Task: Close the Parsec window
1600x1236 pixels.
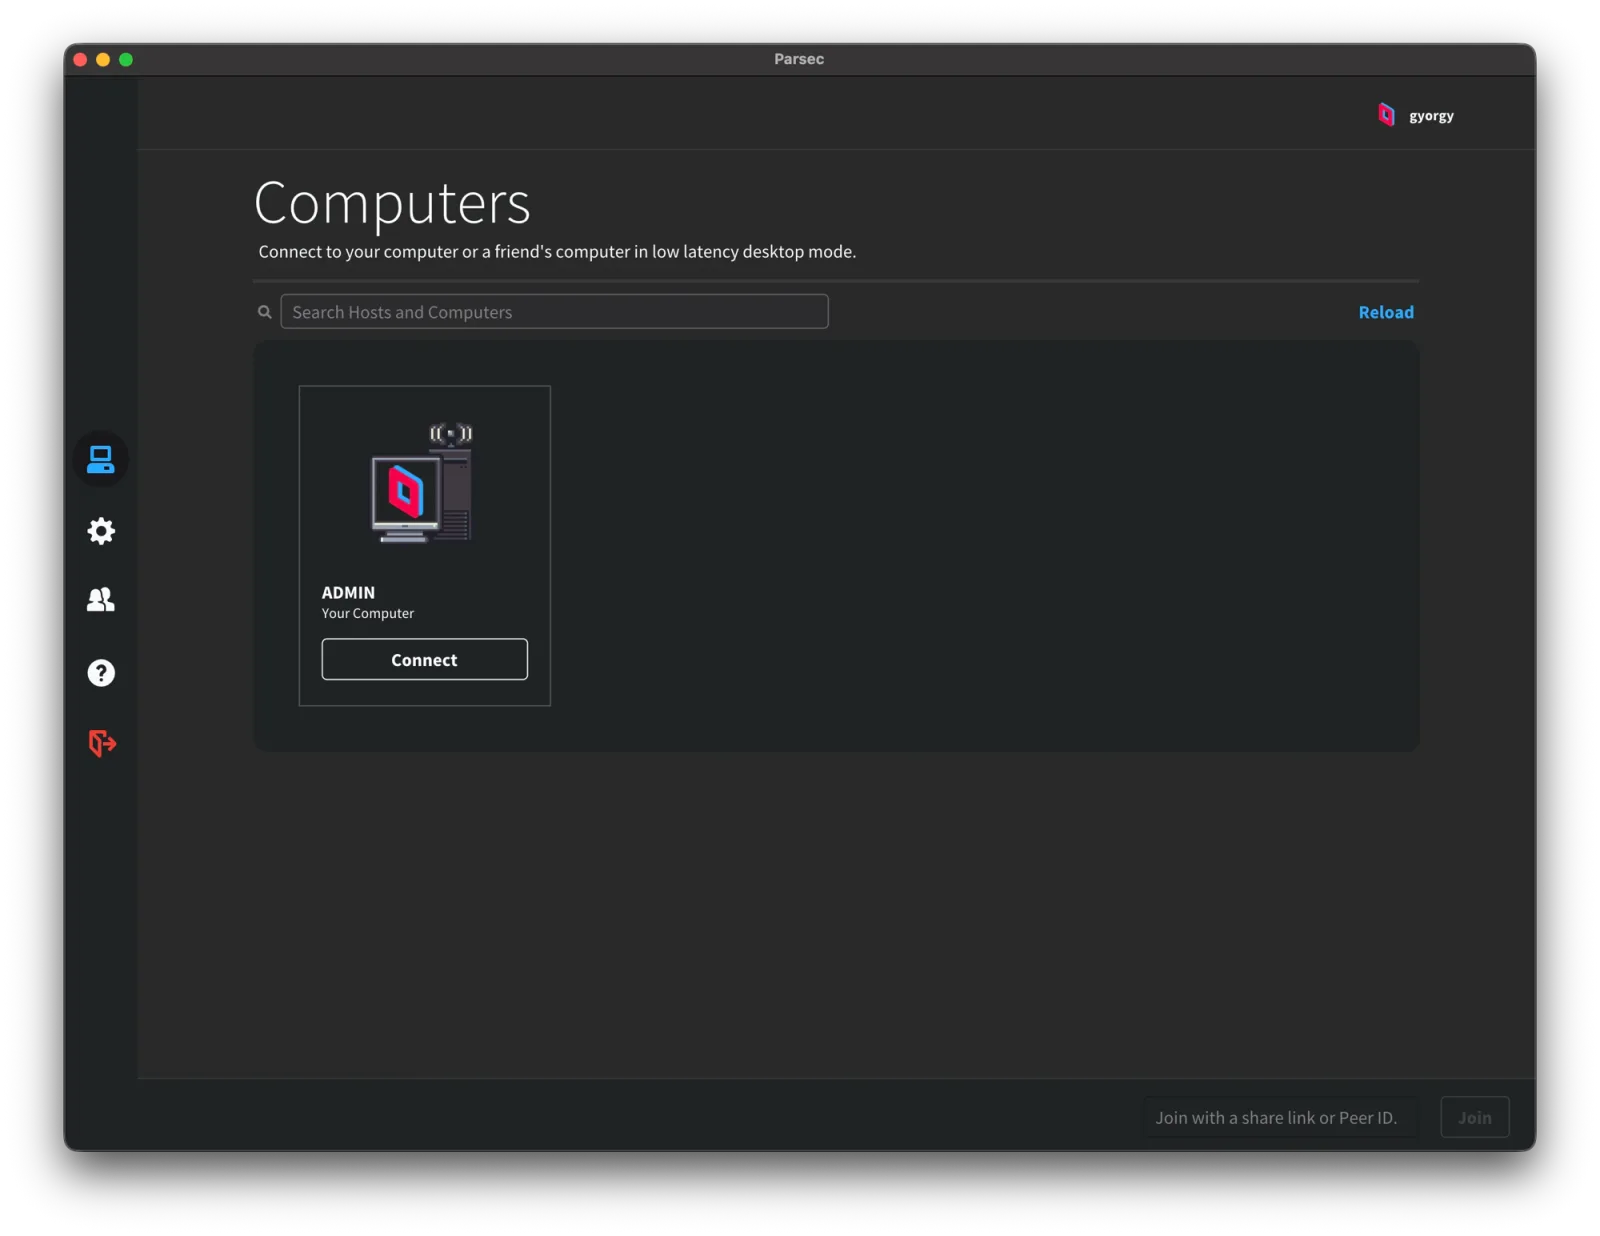Action: click(80, 60)
